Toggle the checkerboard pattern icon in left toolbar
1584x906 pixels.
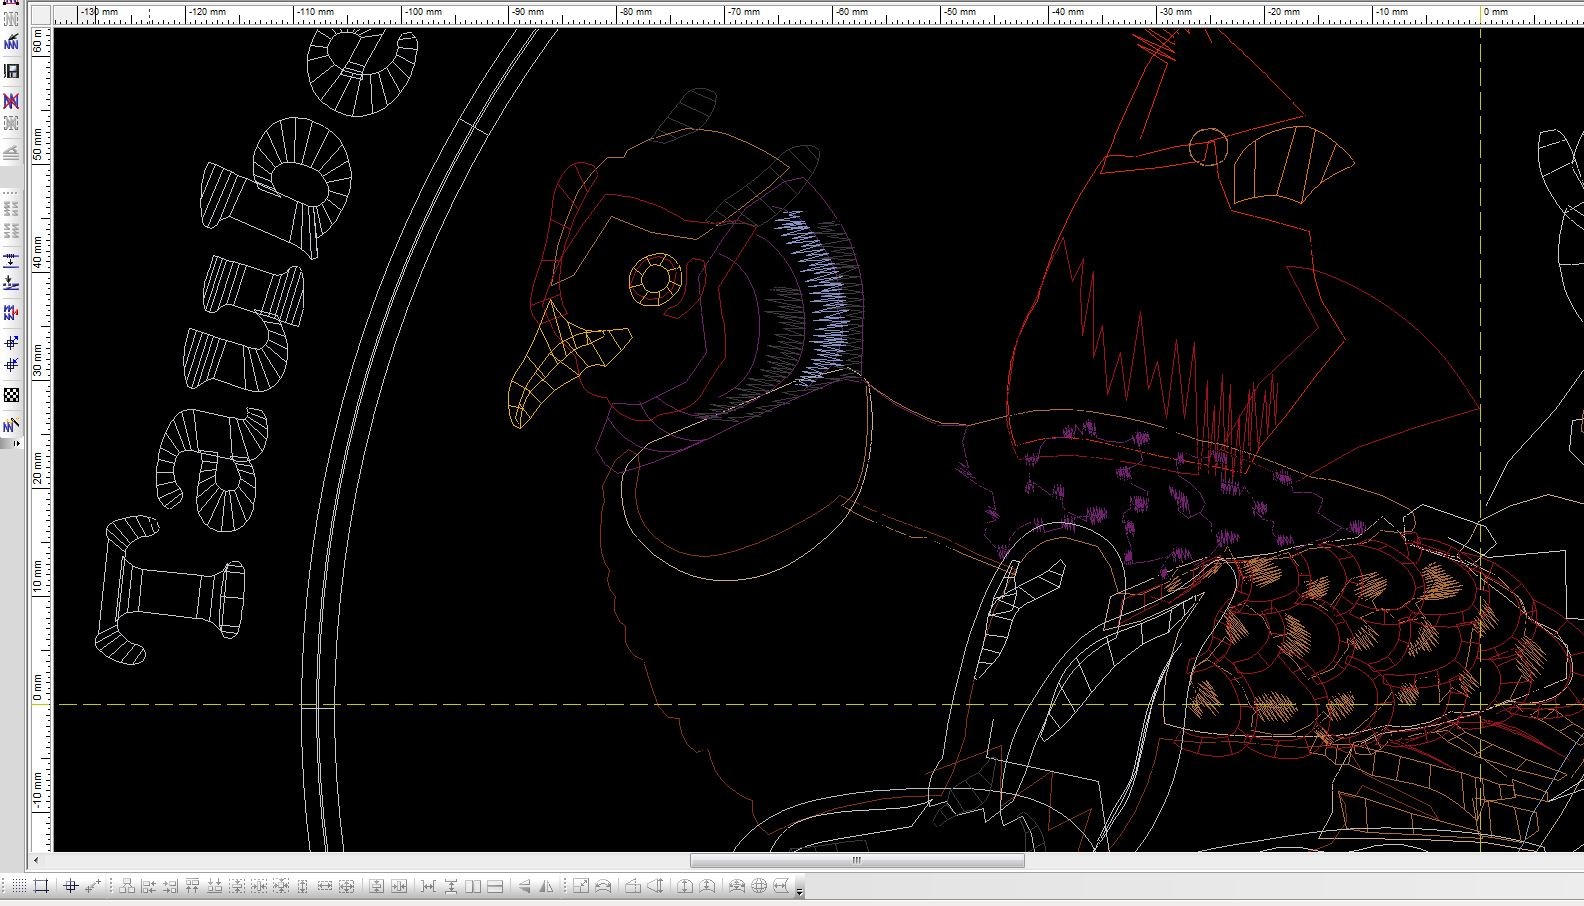point(12,395)
